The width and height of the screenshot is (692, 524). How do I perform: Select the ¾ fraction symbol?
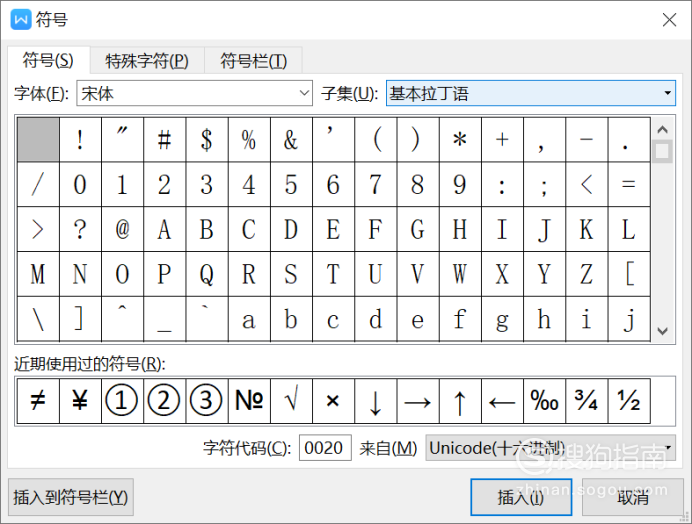587,401
